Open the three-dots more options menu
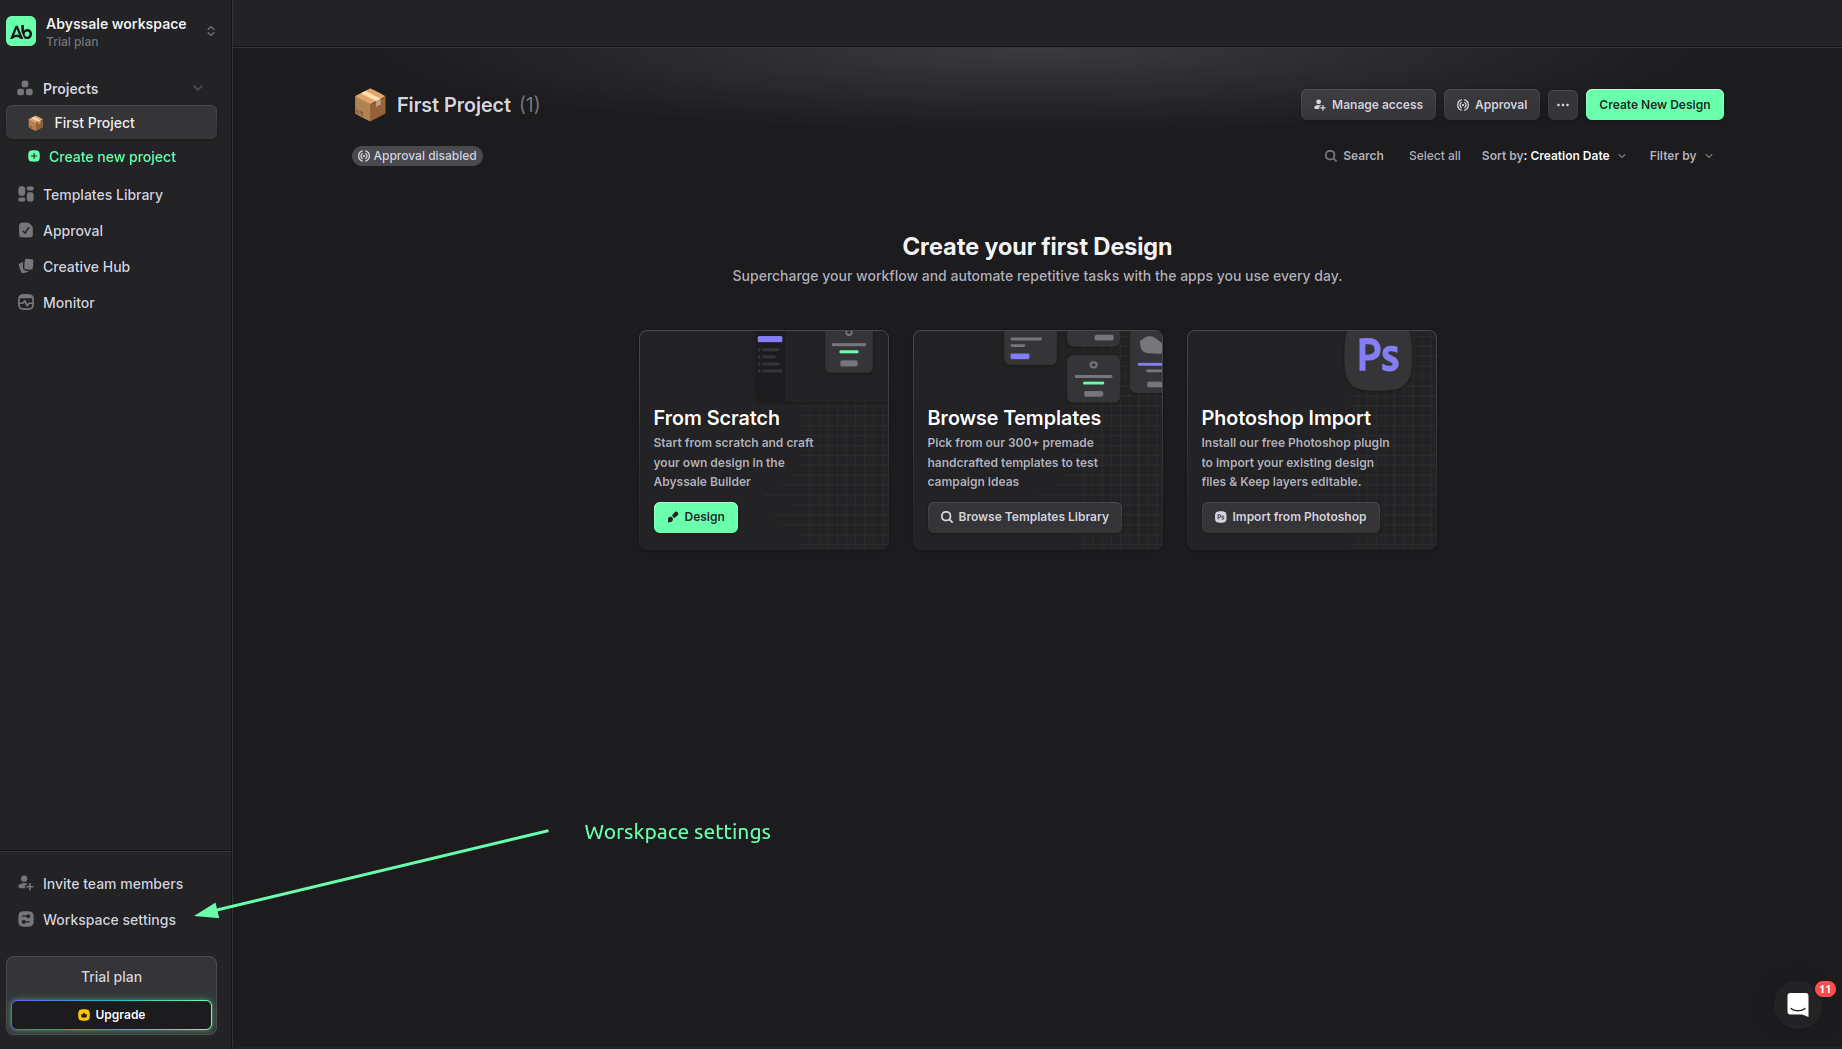Viewport: 1842px width, 1049px height. pos(1563,104)
